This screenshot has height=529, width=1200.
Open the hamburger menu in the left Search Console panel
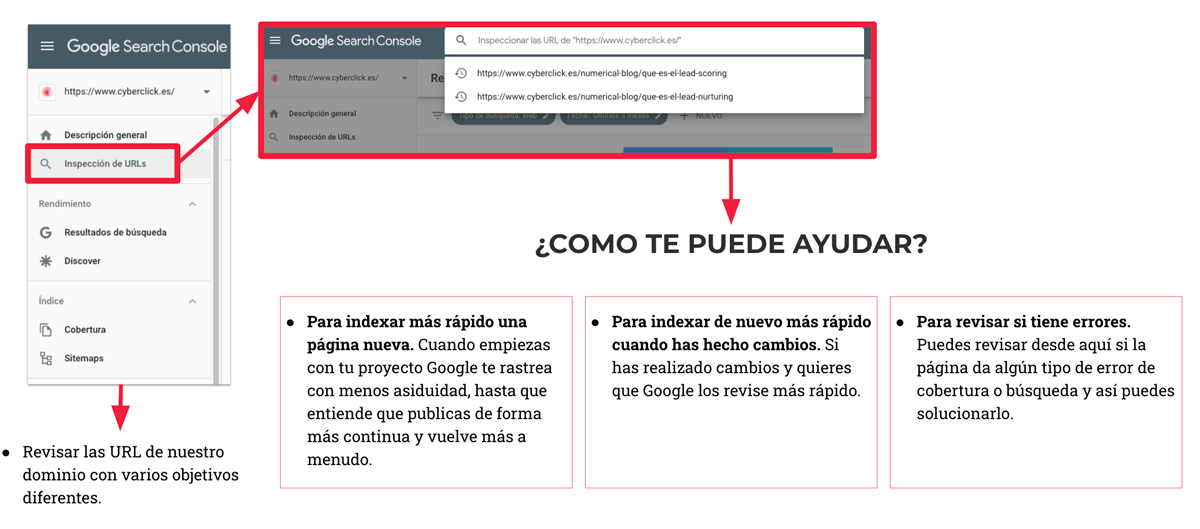47,46
